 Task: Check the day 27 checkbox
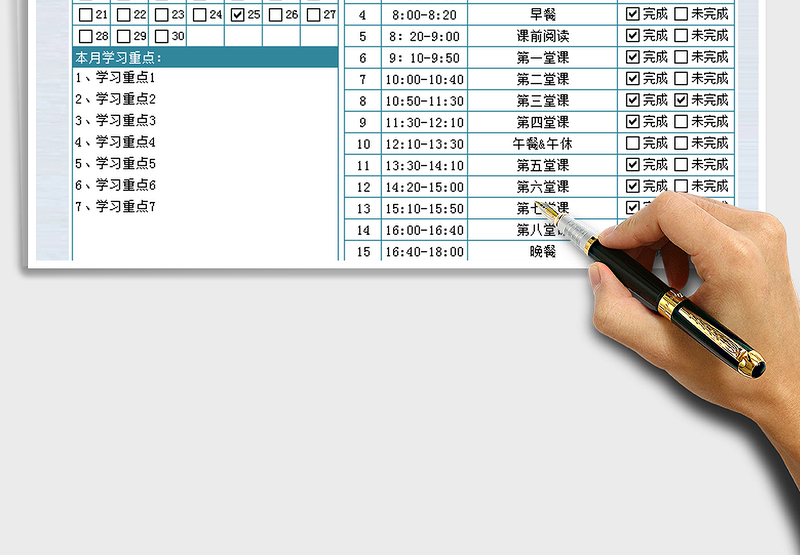click(x=313, y=15)
